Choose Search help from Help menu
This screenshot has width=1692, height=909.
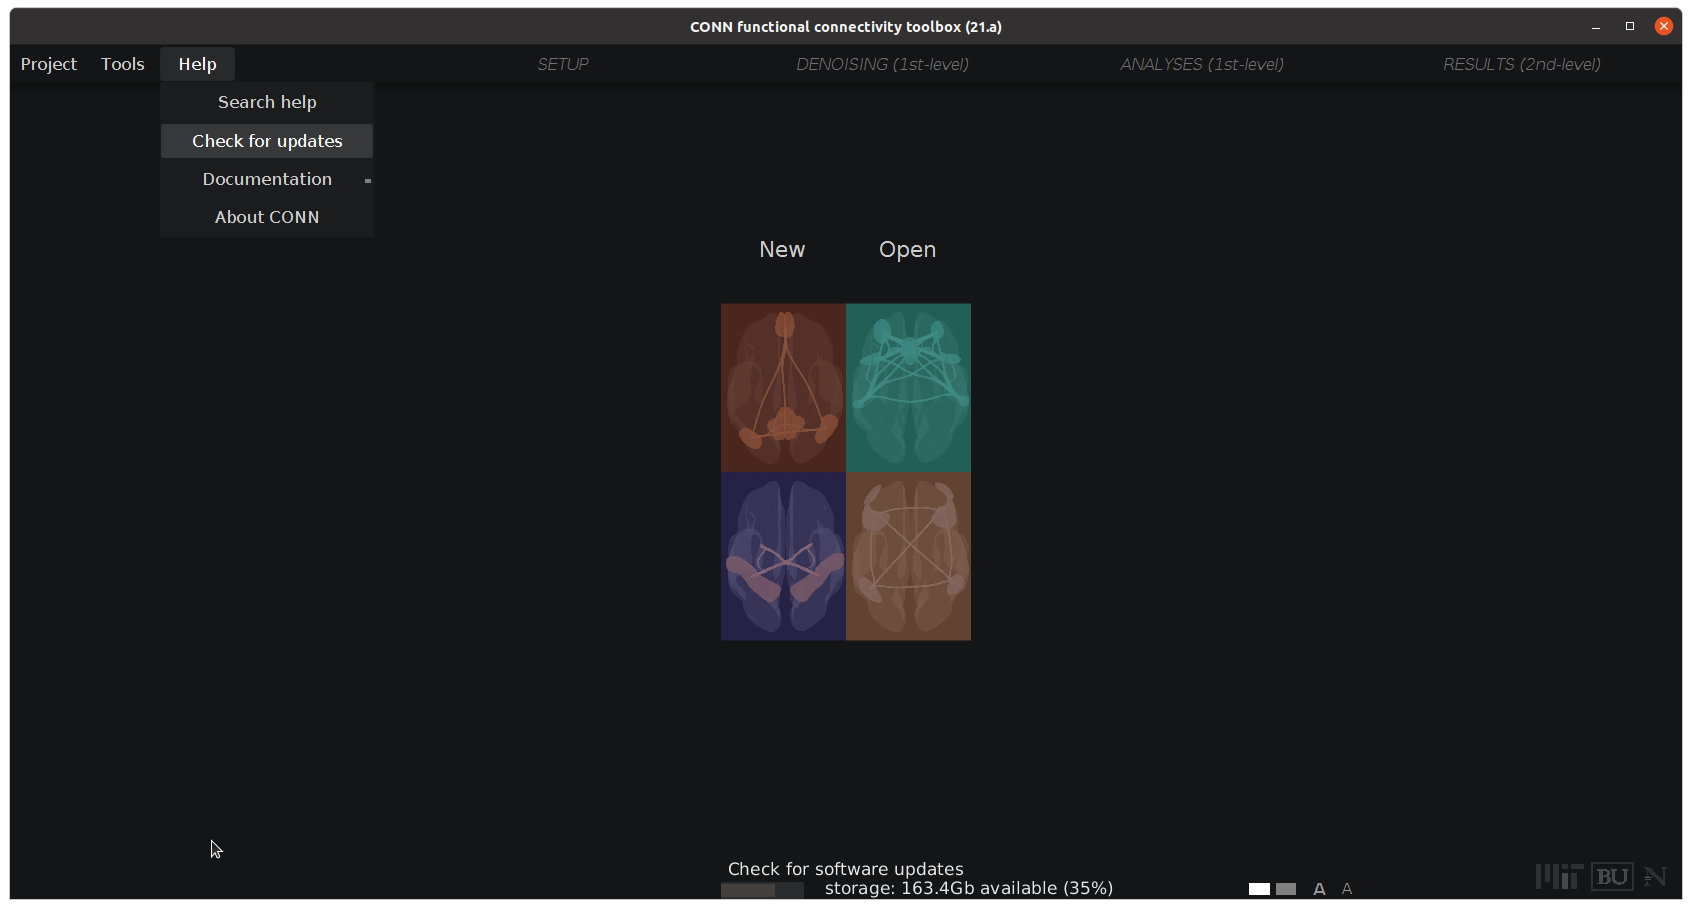(x=267, y=102)
